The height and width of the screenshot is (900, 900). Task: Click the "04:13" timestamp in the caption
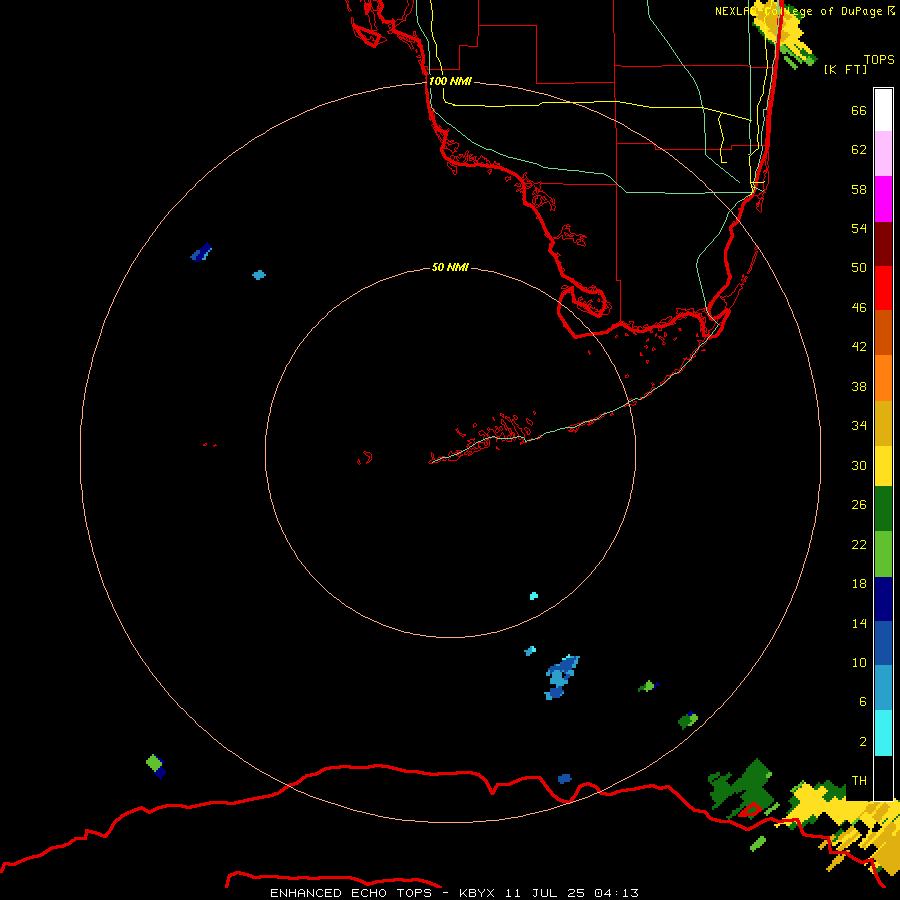(616, 893)
